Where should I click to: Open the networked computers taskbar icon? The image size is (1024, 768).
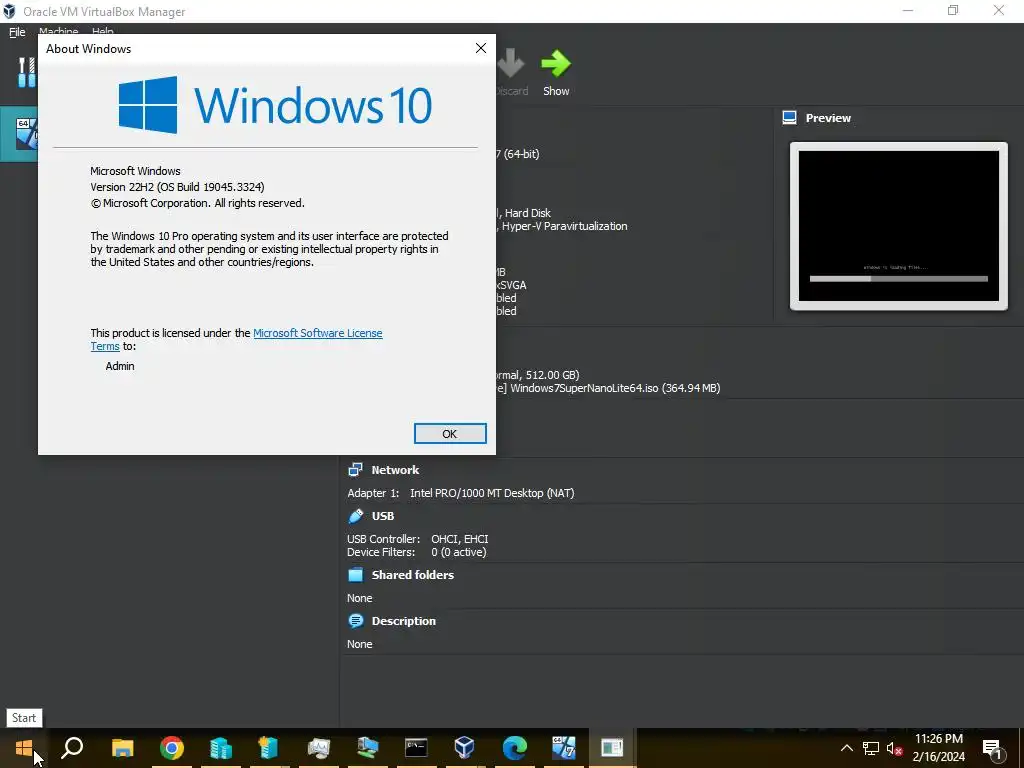click(367, 748)
